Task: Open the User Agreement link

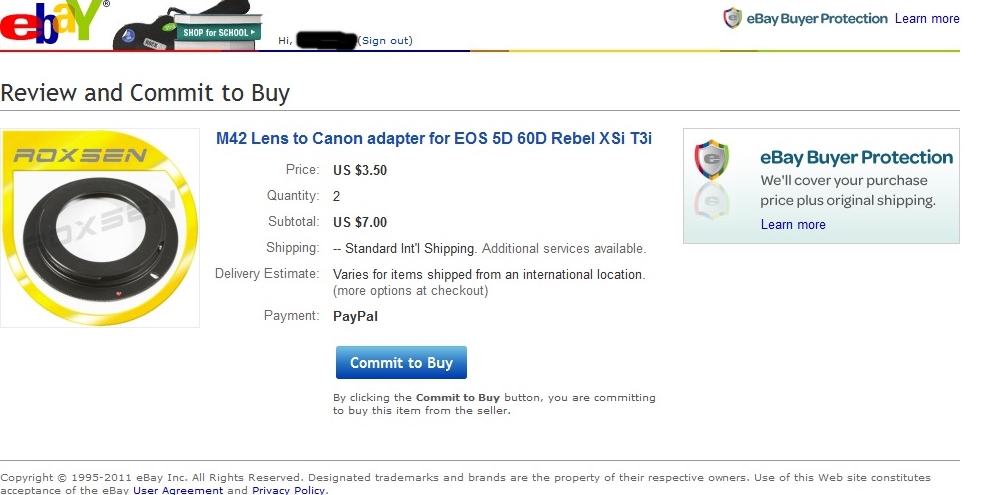Action: (x=178, y=490)
